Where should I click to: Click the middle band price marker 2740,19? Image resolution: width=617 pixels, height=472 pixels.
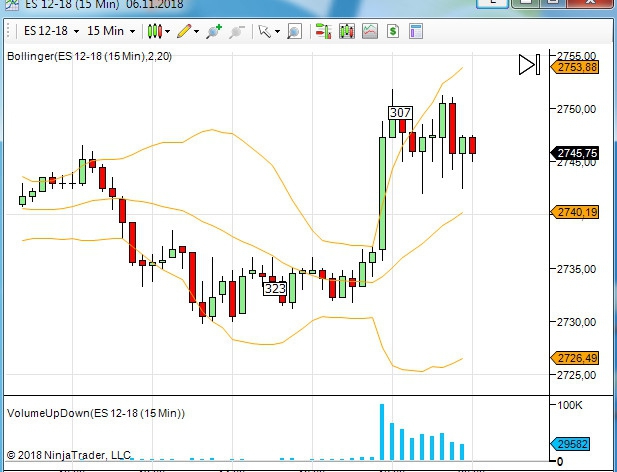click(575, 212)
